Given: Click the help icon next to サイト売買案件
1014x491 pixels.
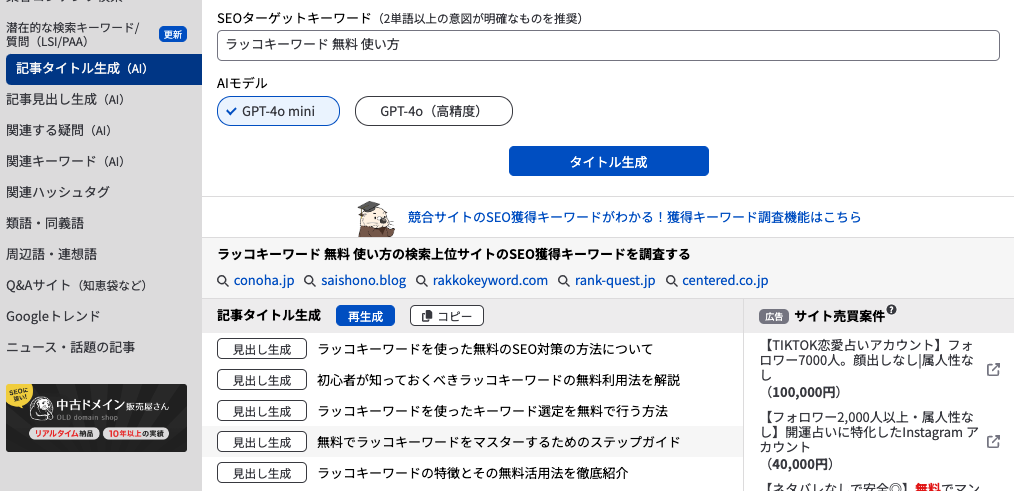Looking at the screenshot, I should [892, 310].
